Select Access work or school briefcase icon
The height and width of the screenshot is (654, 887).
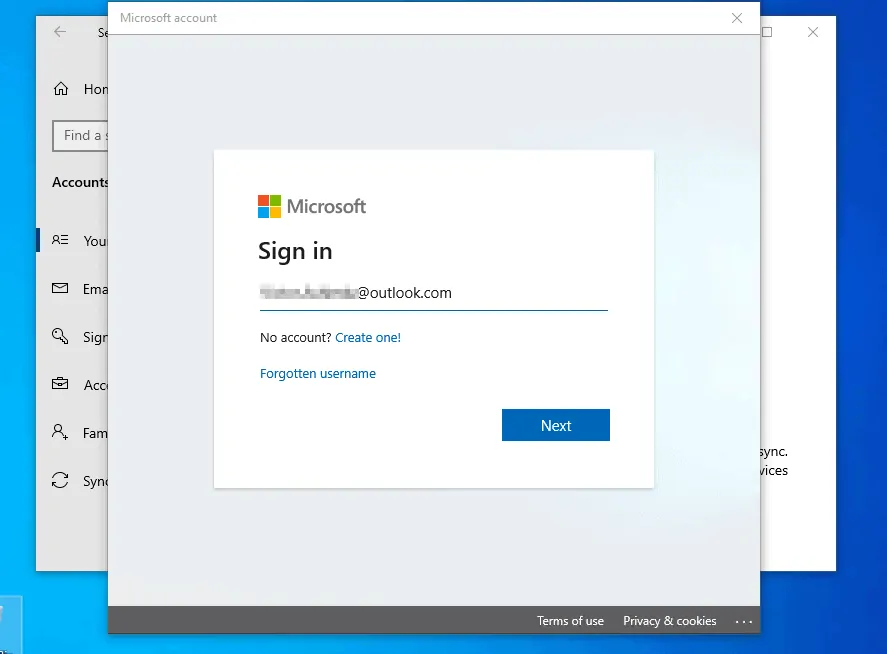[x=60, y=384]
